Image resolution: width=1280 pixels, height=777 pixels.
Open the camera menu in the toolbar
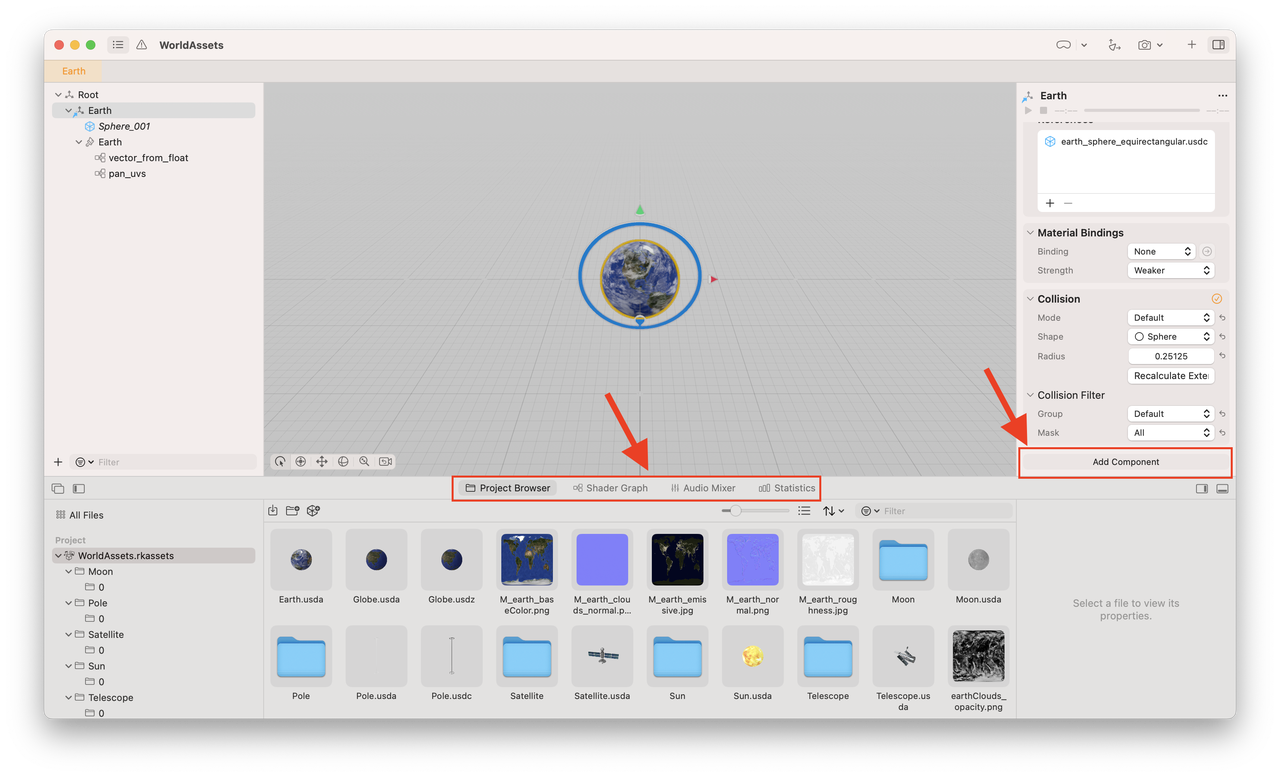[x=1150, y=45]
